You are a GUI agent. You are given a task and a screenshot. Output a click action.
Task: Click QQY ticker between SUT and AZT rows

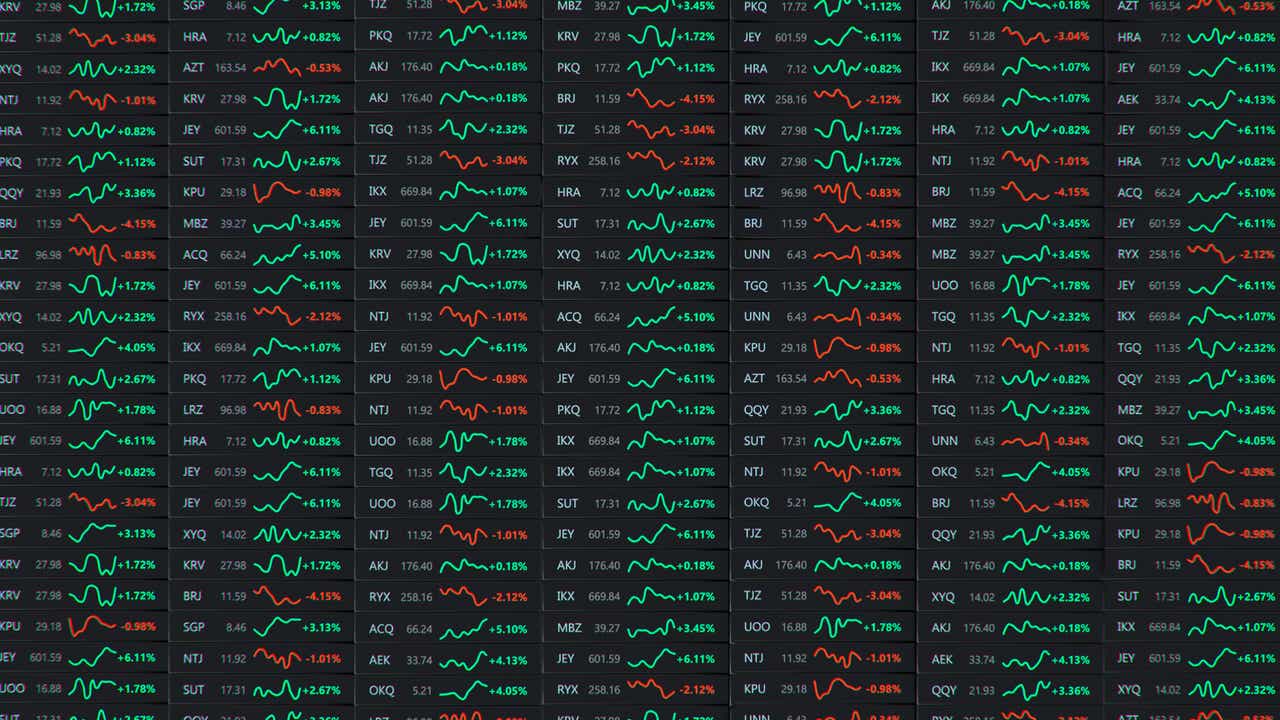(823, 410)
